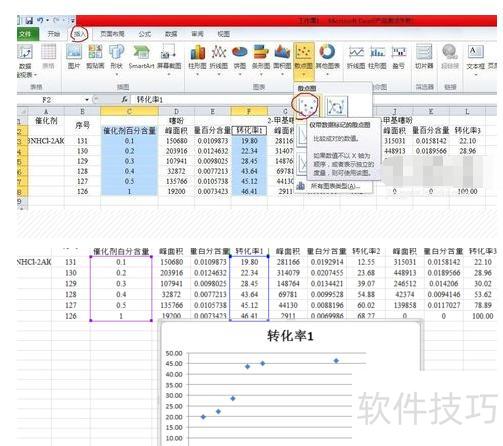Screen dimensions: 503x446
Task: Open 所有图表类型(A) all chart types entry
Action: pyautogui.click(x=335, y=186)
